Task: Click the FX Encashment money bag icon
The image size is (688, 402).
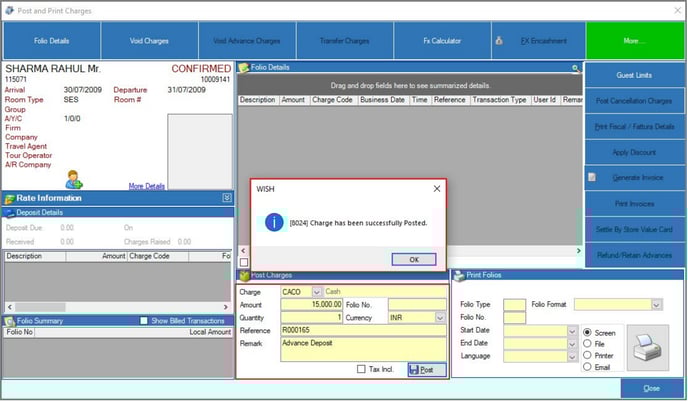Action: [x=497, y=41]
